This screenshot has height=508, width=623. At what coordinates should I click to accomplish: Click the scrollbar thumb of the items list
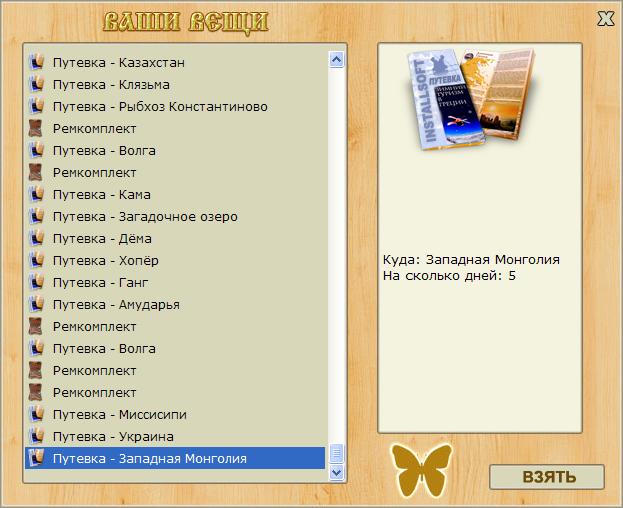[x=337, y=453]
